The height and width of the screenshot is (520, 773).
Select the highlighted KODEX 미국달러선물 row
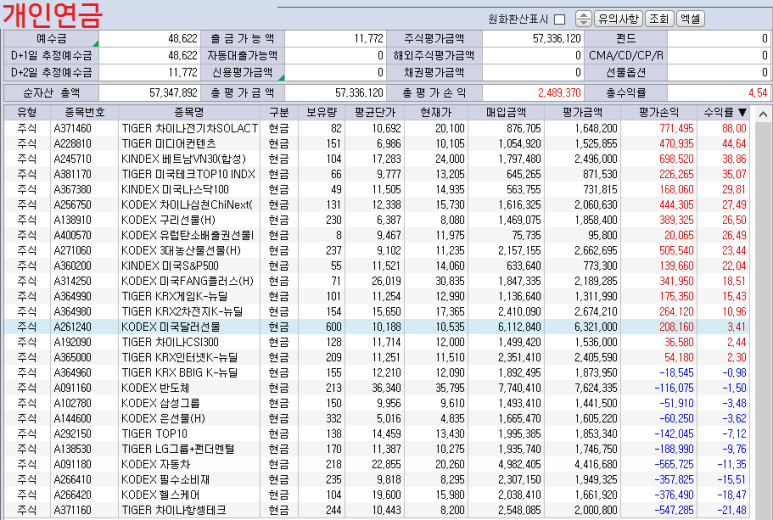(377, 327)
